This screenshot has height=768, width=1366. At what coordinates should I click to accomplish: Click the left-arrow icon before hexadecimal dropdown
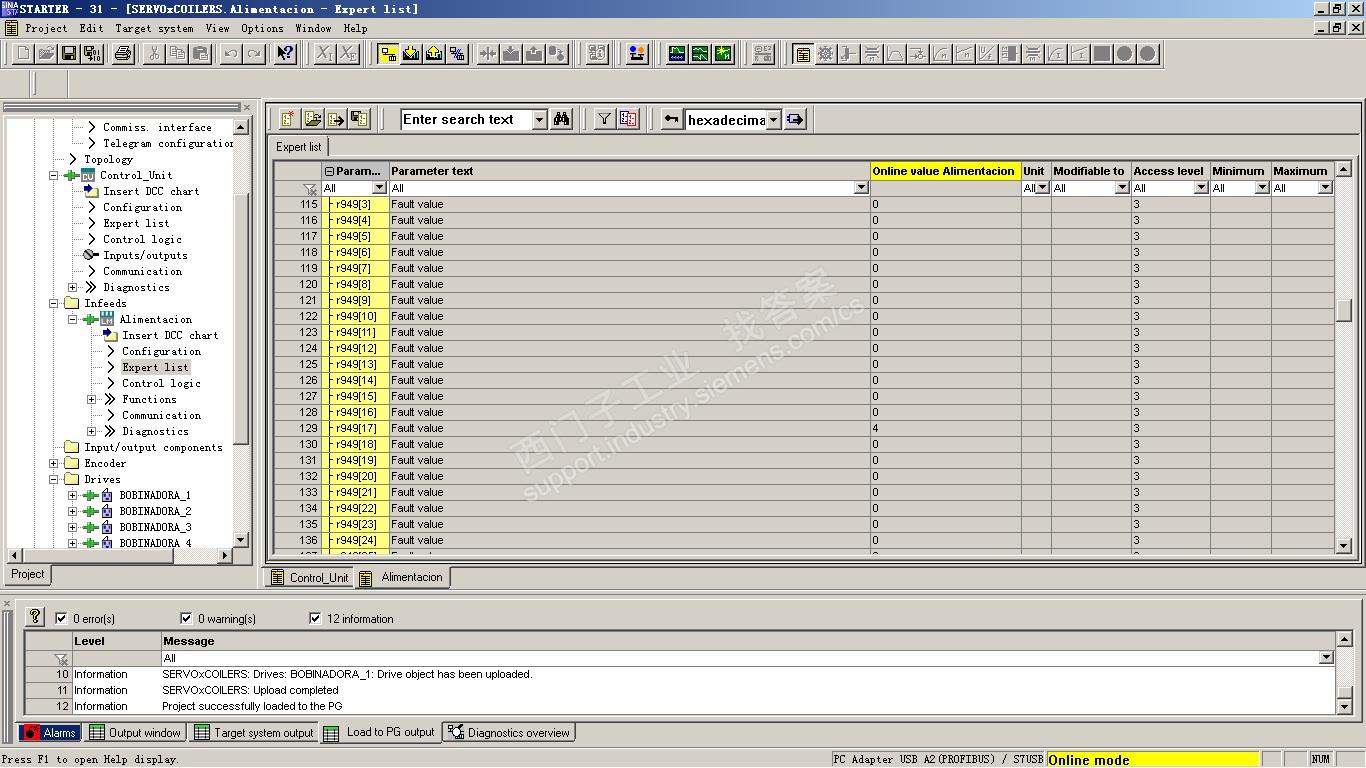point(672,119)
